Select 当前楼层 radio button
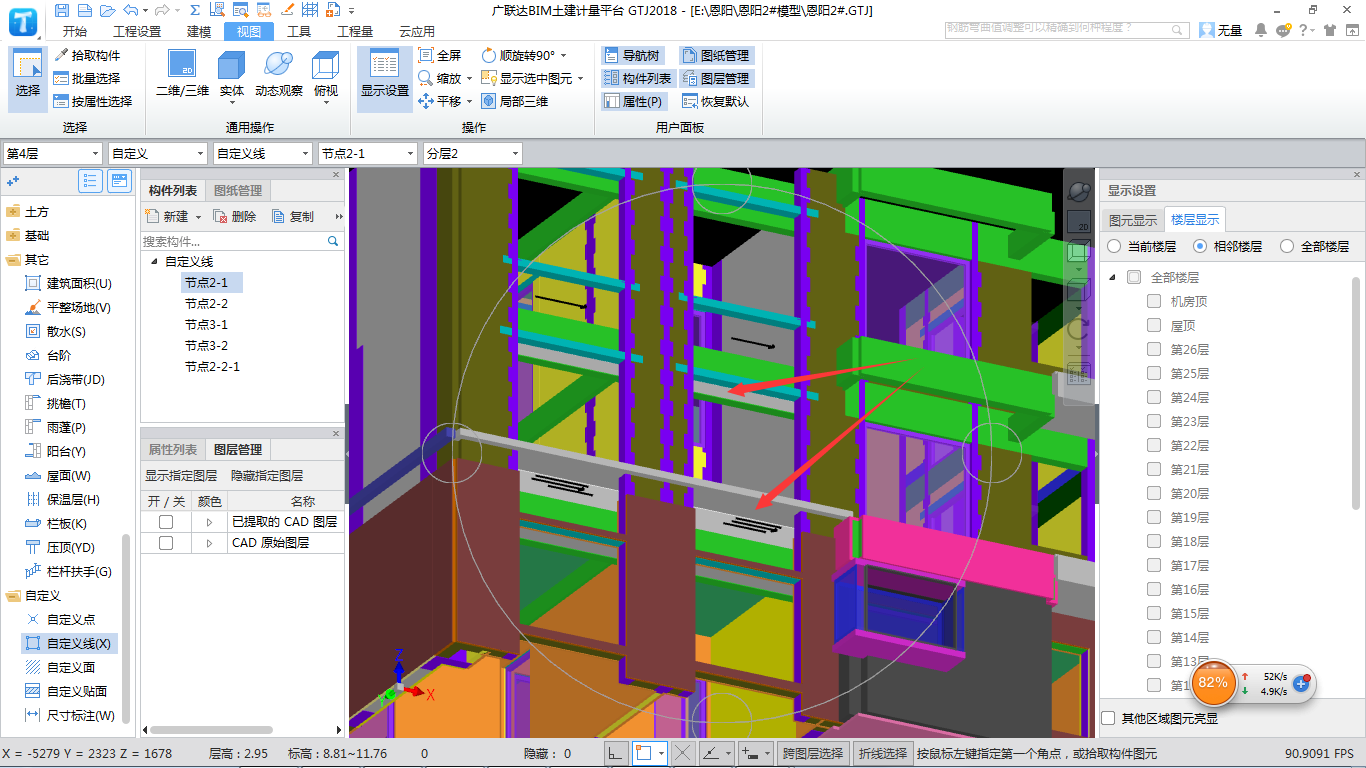Viewport: 1366px width, 768px height. pos(1114,246)
